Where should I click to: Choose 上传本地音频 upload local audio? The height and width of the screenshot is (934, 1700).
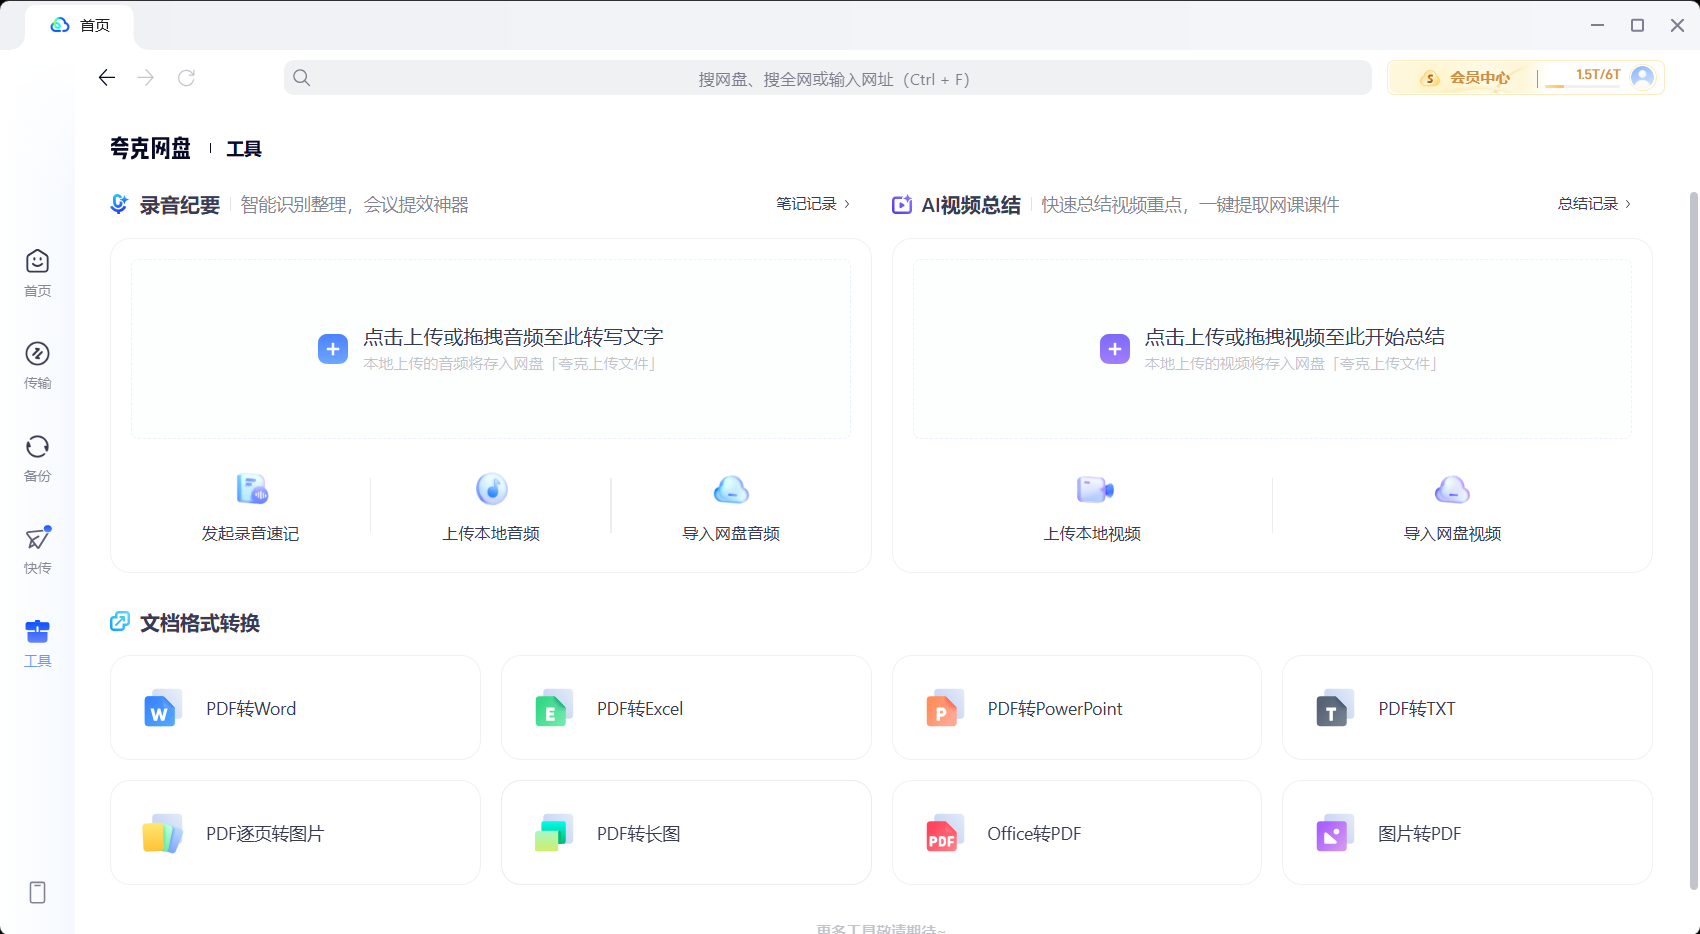[x=491, y=507]
